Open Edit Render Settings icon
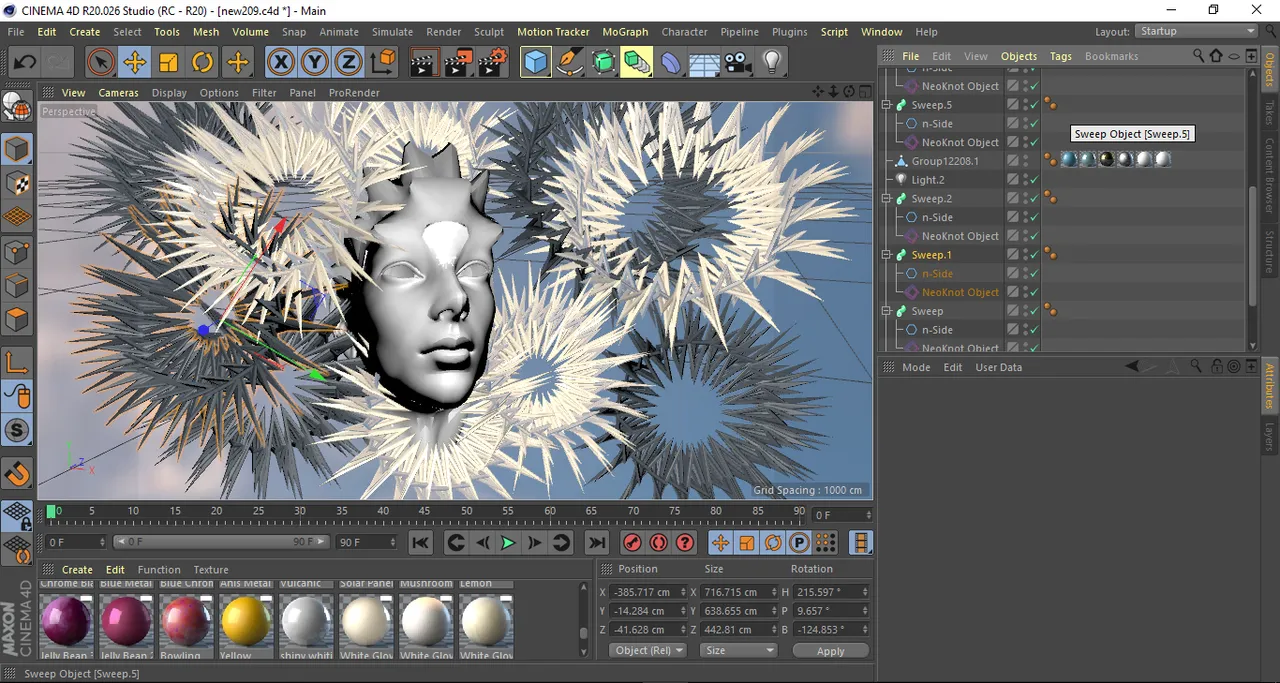1280x683 pixels. pyautogui.click(x=492, y=63)
